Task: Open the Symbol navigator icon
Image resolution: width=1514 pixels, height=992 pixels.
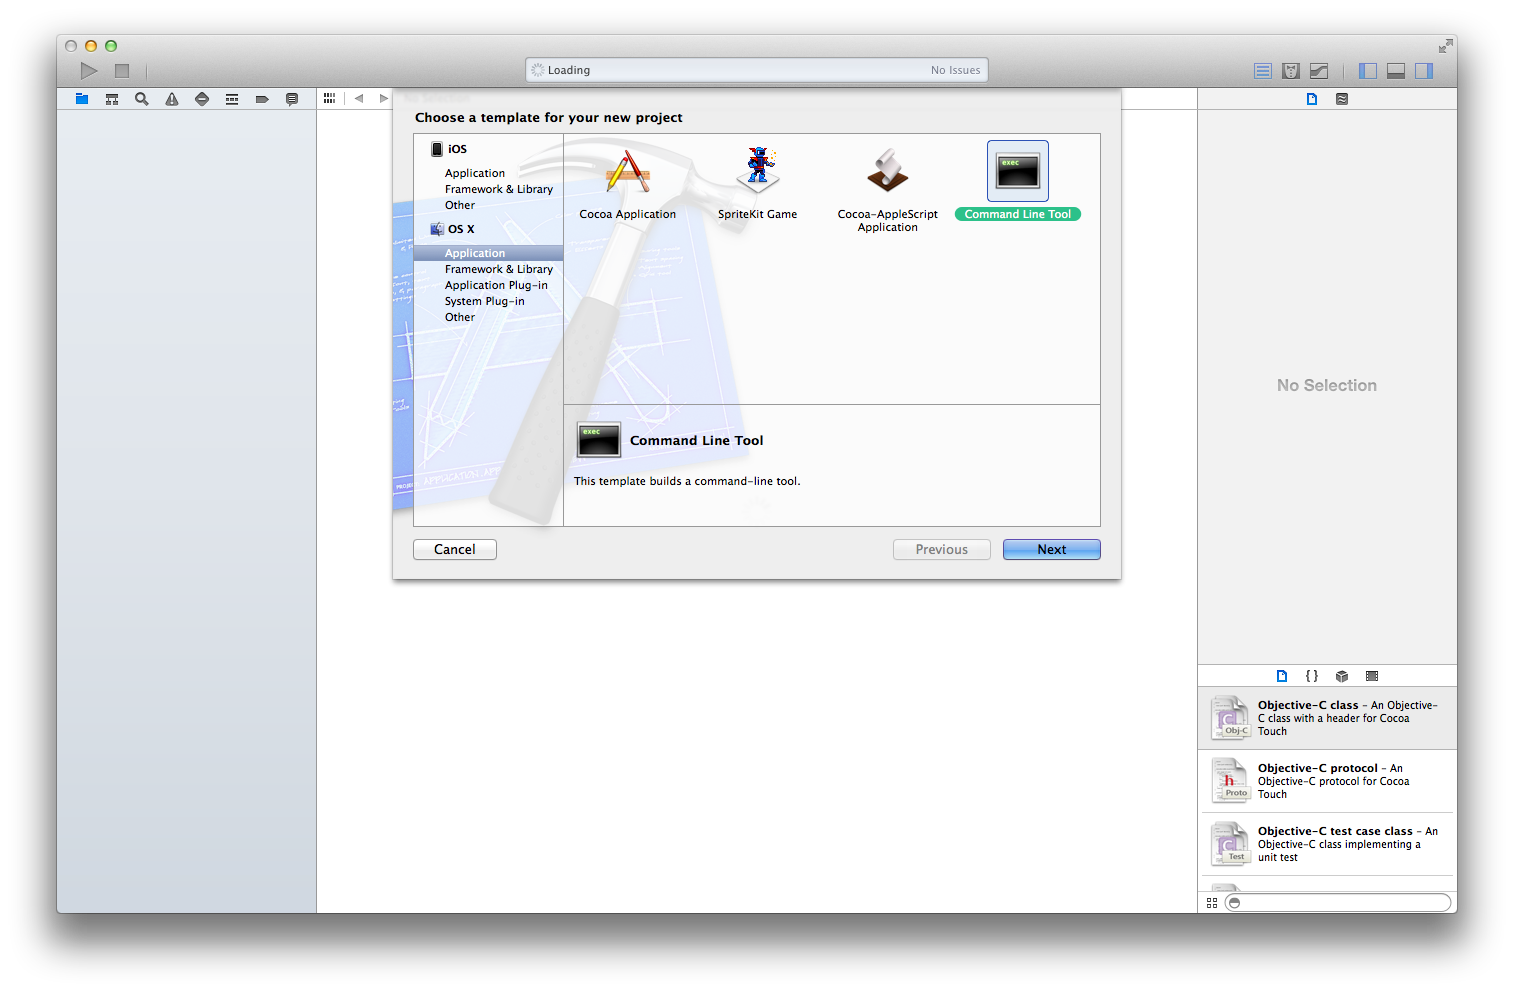Action: pyautogui.click(x=112, y=99)
